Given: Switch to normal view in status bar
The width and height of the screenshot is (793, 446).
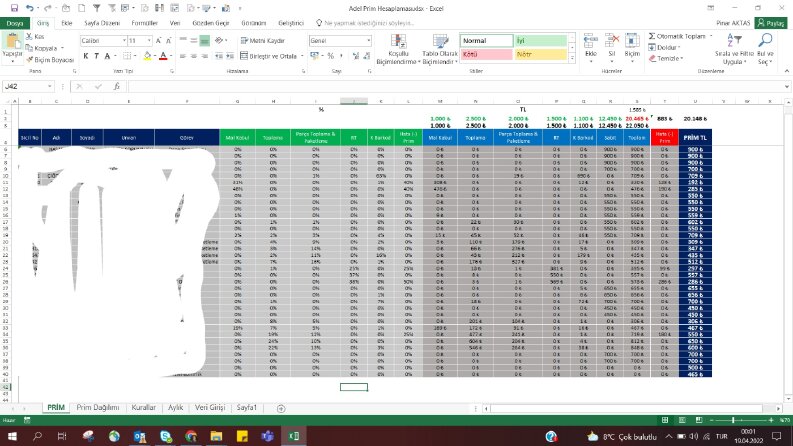Looking at the screenshot, I should (665, 420).
